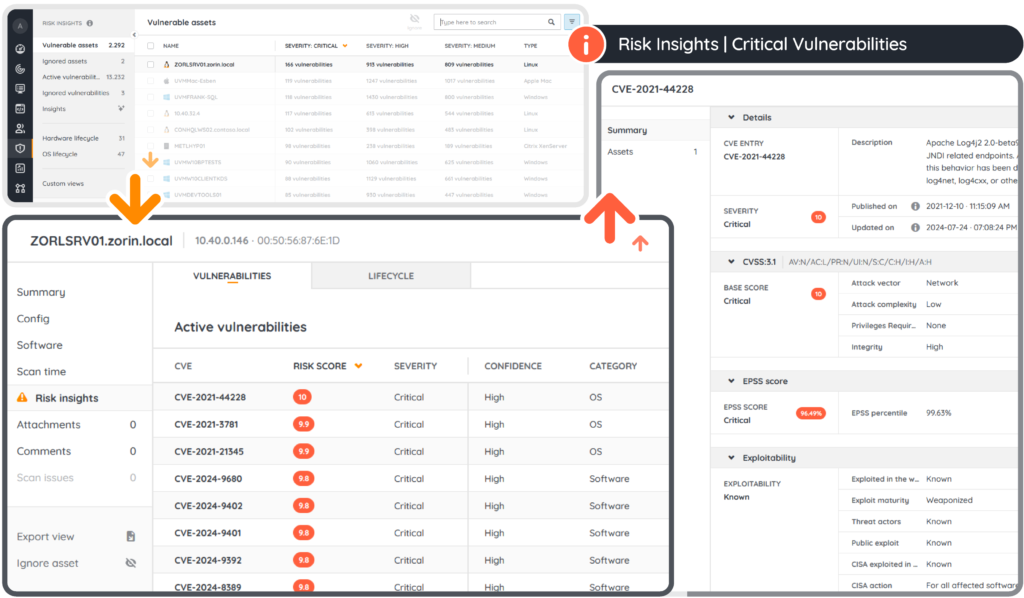Open the SEVERITY: CRITICAL sort dropdown
The image size is (1024, 598).
coord(346,45)
